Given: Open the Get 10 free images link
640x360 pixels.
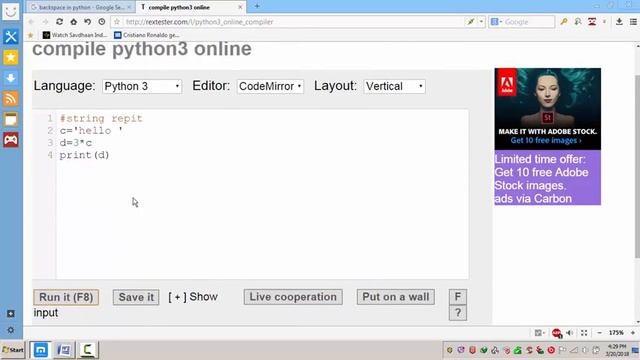Looking at the screenshot, I should click(x=546, y=140).
